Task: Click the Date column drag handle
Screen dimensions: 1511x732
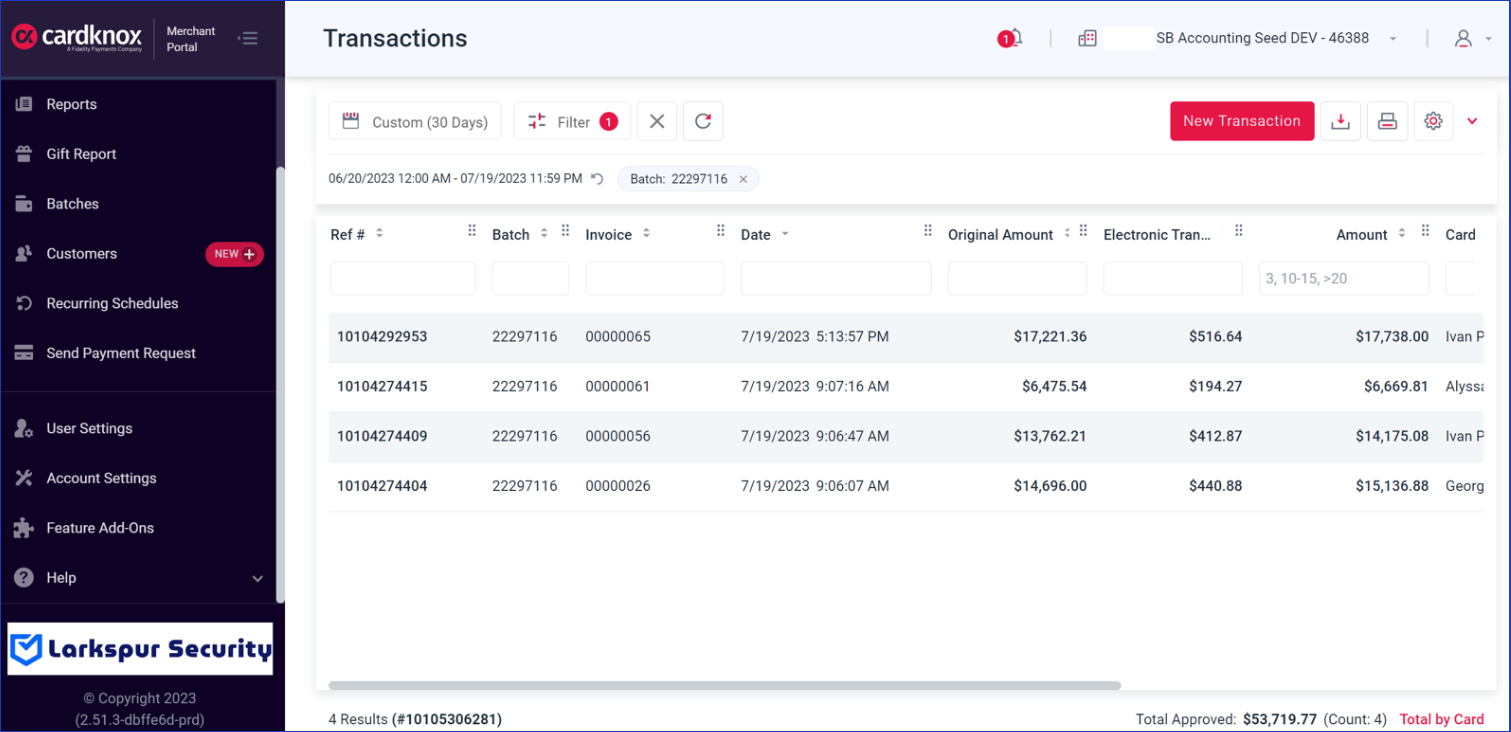Action: 927,231
